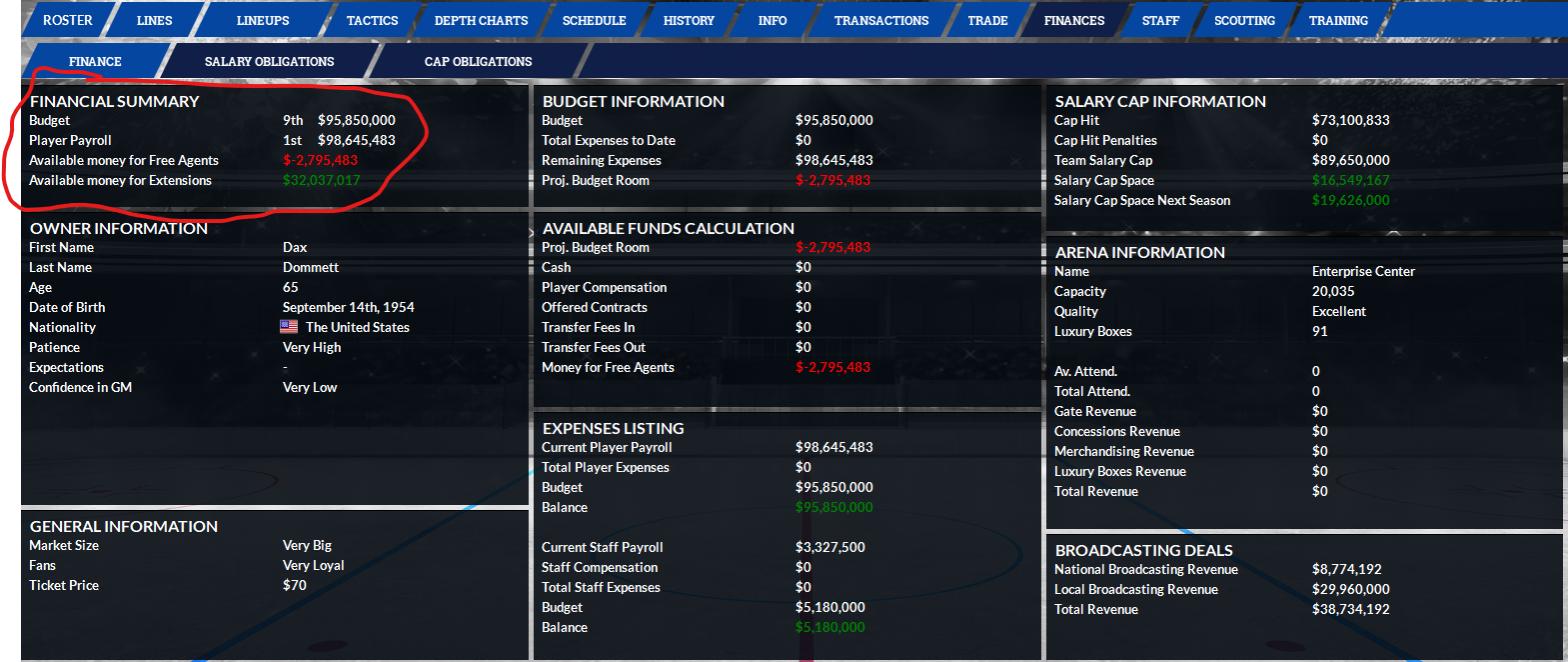The image size is (1568, 662).
Task: Go to the Lineups tab
Action: tap(263, 20)
